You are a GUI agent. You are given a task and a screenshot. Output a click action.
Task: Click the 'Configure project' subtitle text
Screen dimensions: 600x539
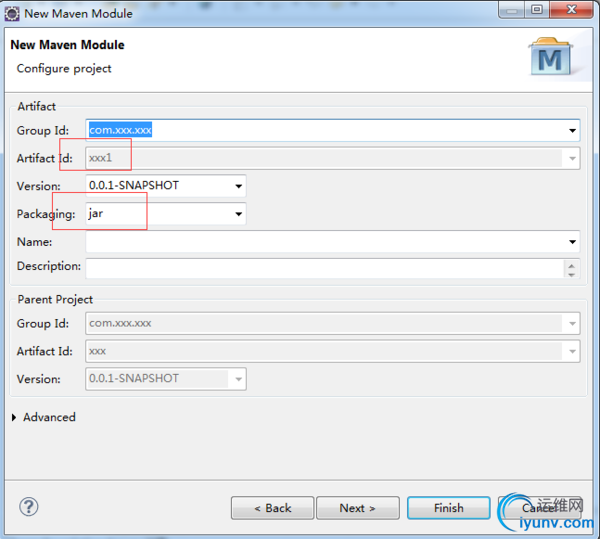coord(64,68)
